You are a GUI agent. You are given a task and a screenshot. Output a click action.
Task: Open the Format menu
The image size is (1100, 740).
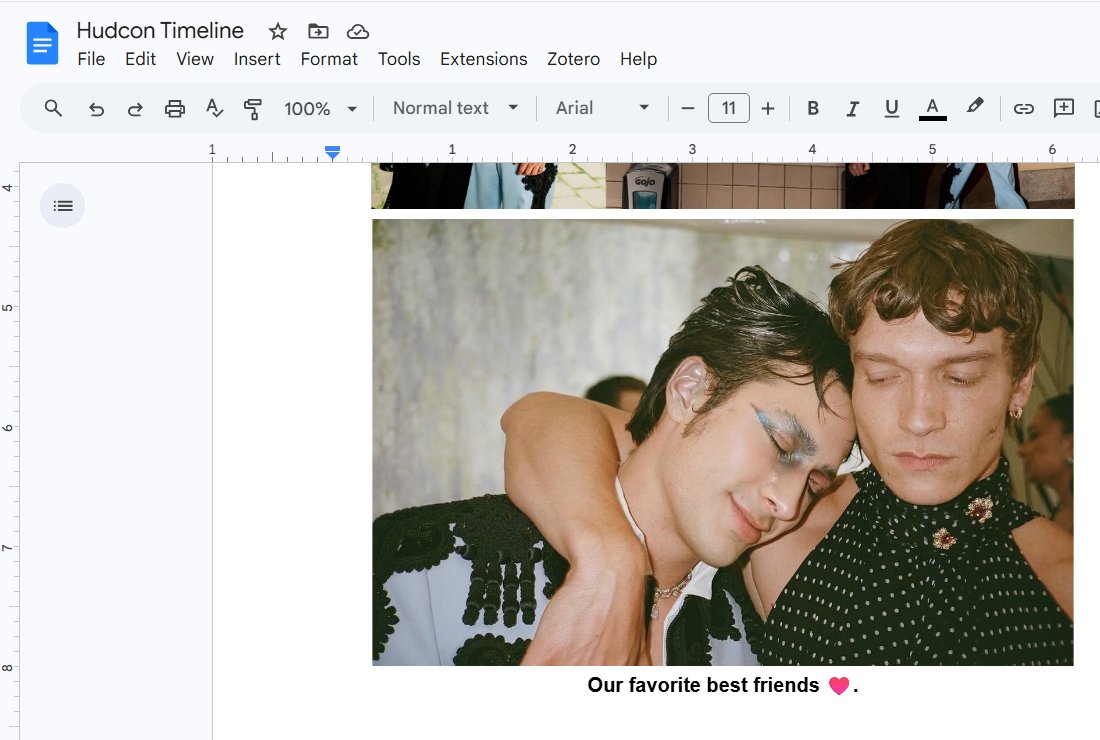329,59
